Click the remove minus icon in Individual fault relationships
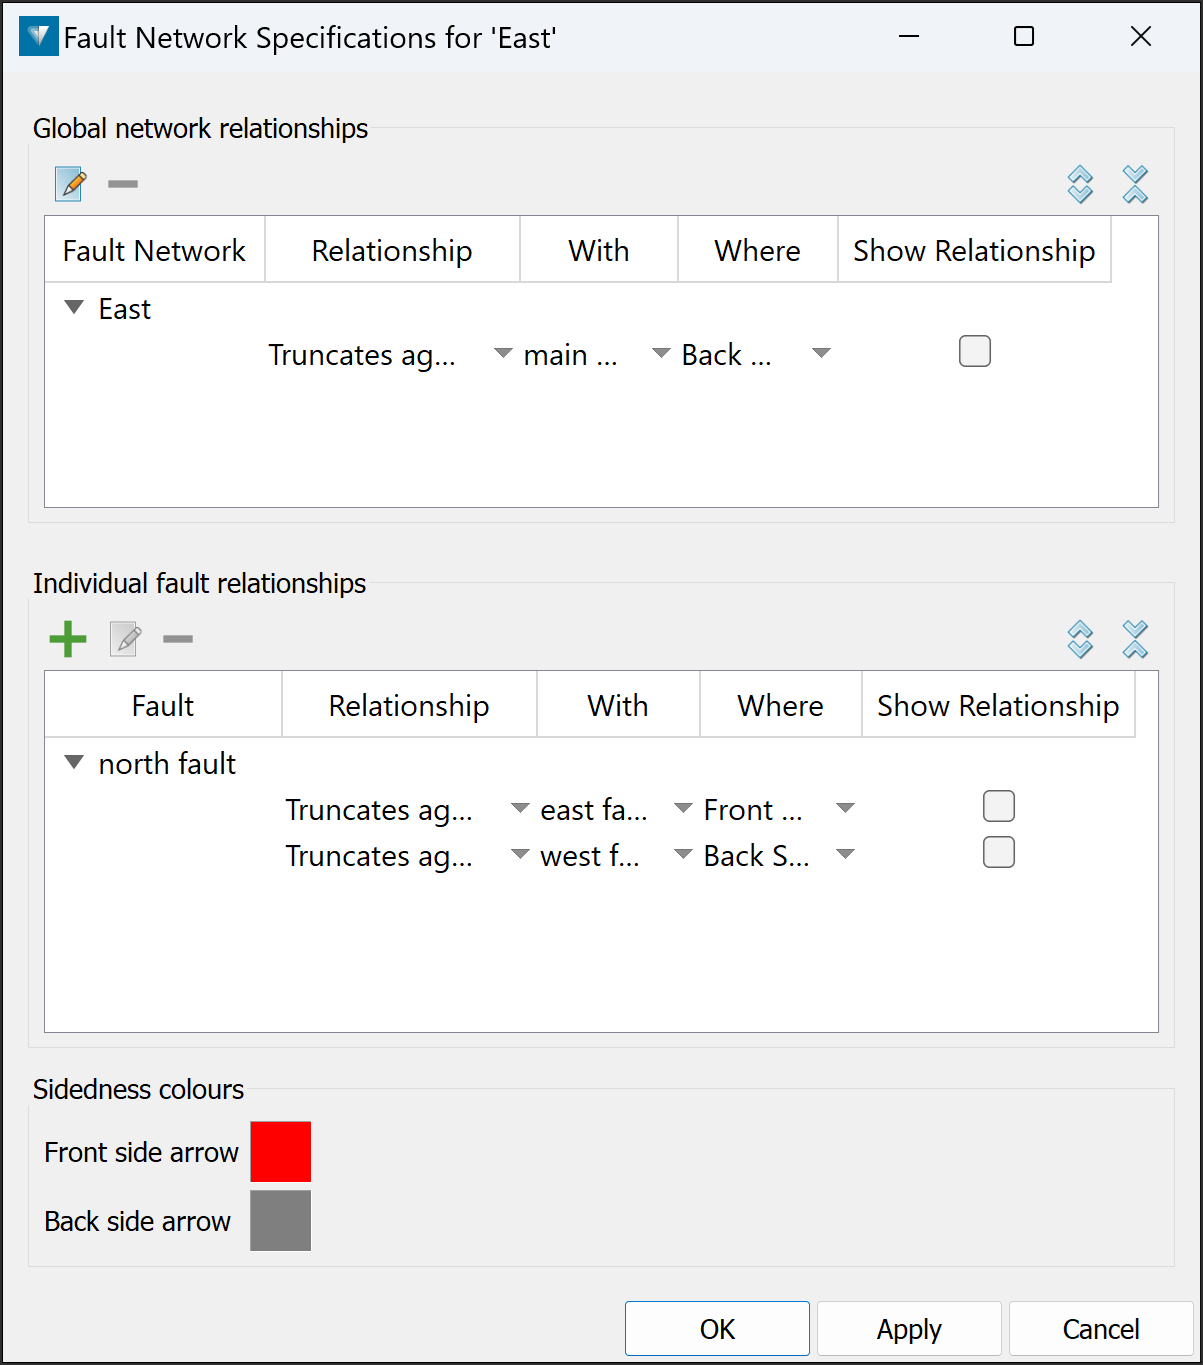Image resolution: width=1203 pixels, height=1365 pixels. pyautogui.click(x=178, y=639)
